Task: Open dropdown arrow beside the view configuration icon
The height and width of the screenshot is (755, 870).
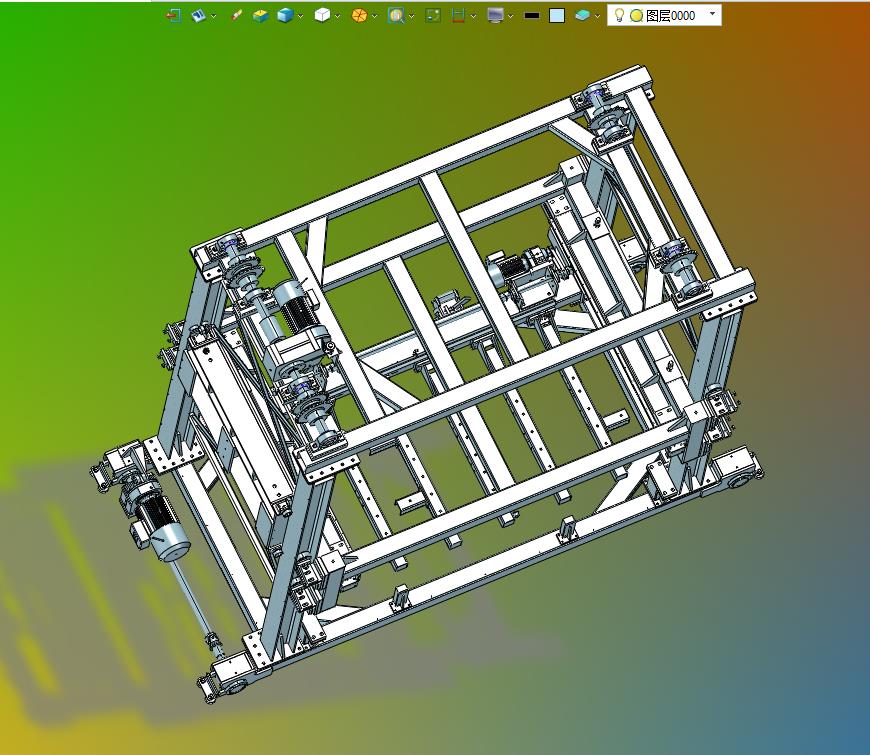Action: (x=214, y=16)
